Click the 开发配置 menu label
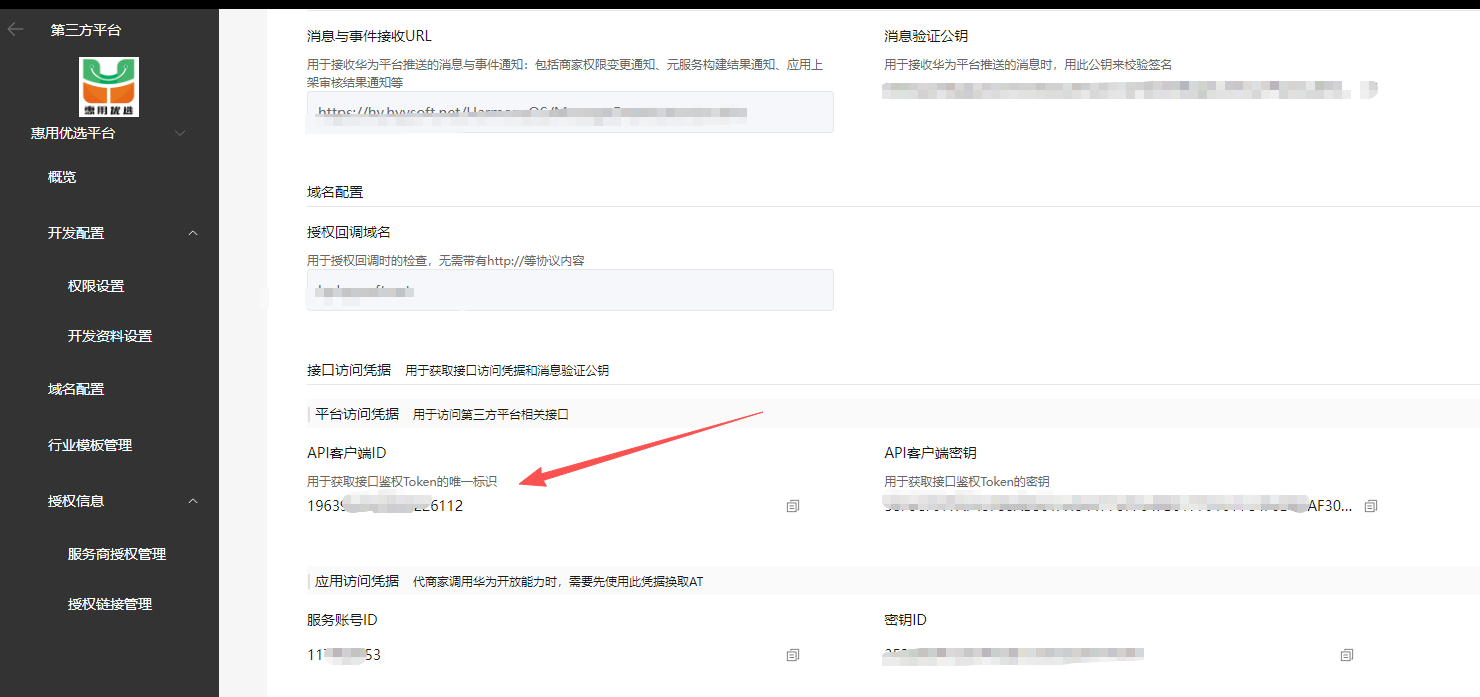The height and width of the screenshot is (697, 1480). tap(76, 233)
